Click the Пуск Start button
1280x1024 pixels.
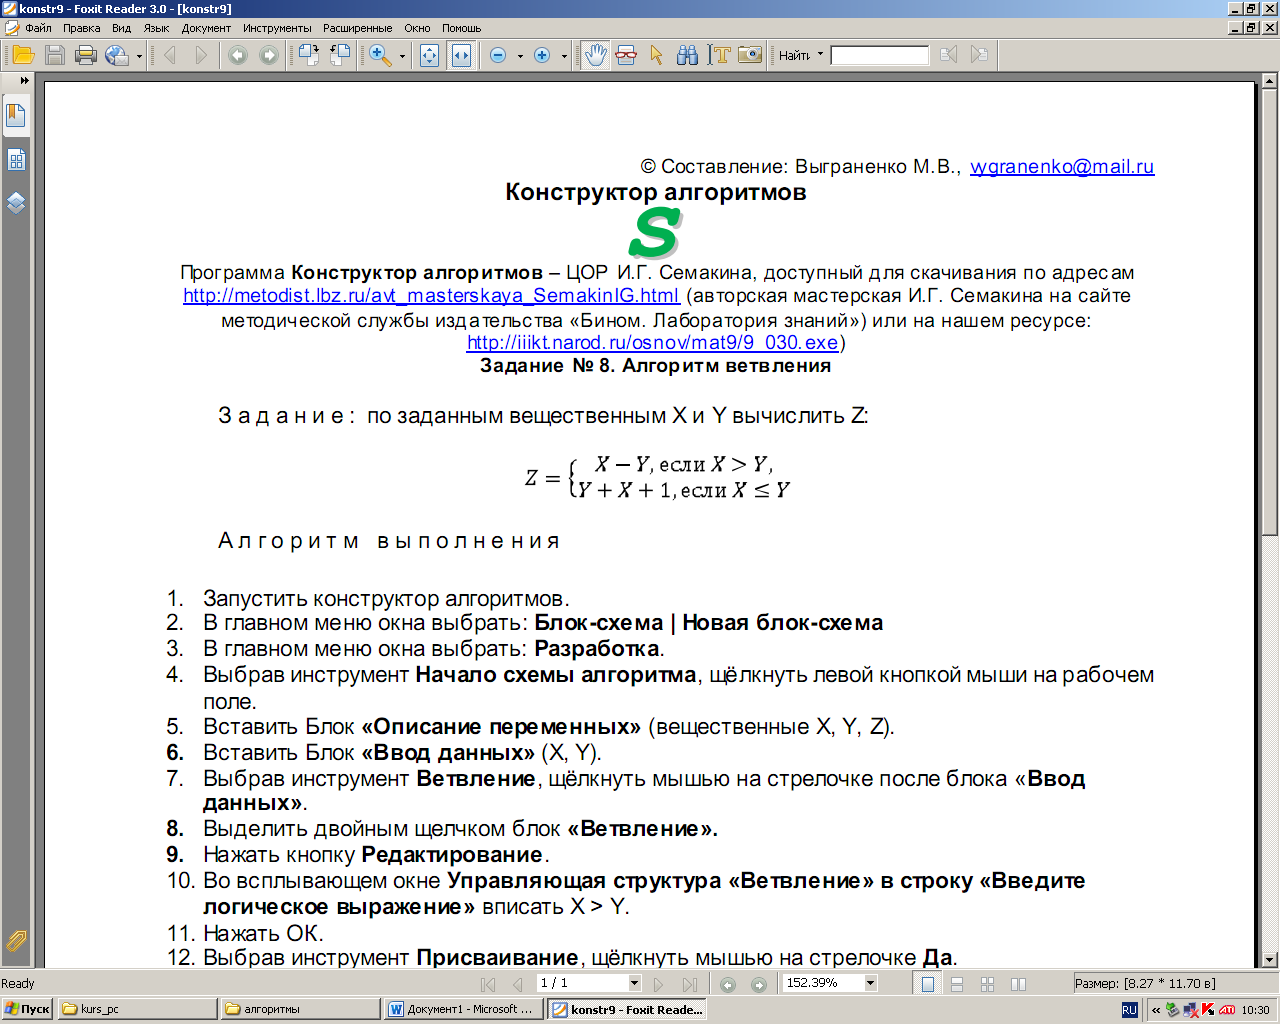pyautogui.click(x=27, y=1010)
